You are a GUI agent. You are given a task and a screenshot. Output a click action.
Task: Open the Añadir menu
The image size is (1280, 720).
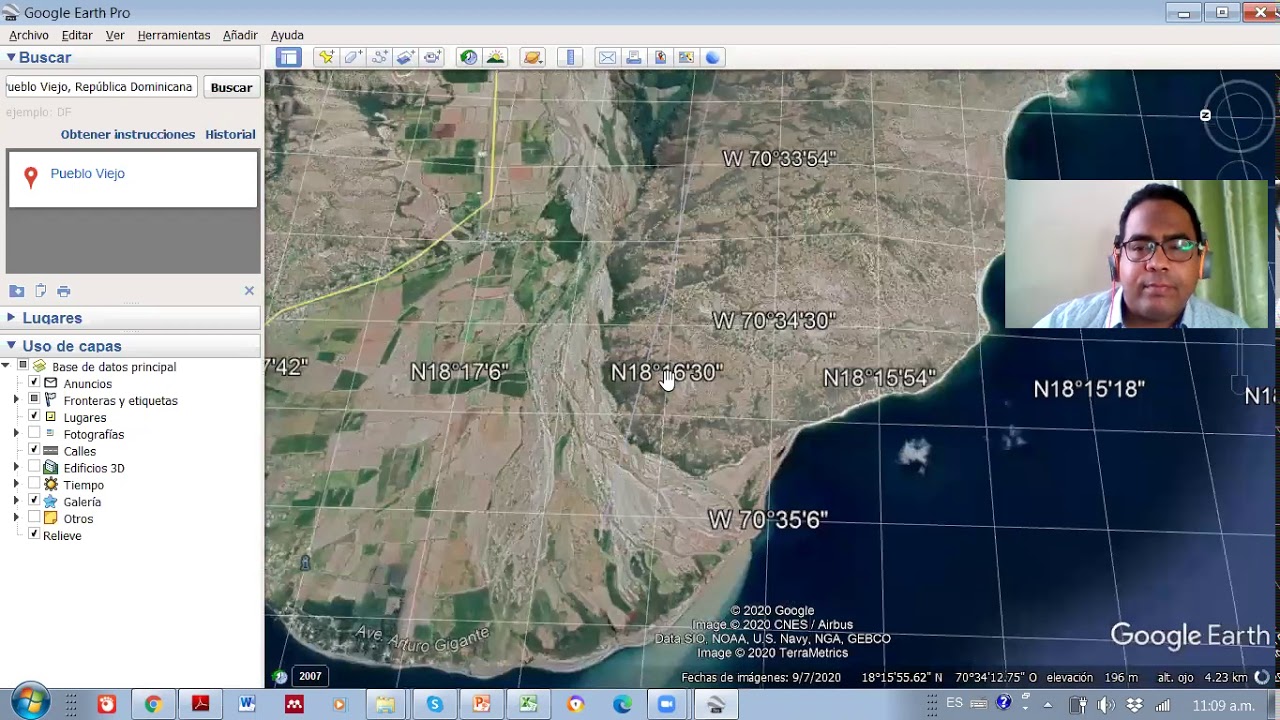[240, 35]
